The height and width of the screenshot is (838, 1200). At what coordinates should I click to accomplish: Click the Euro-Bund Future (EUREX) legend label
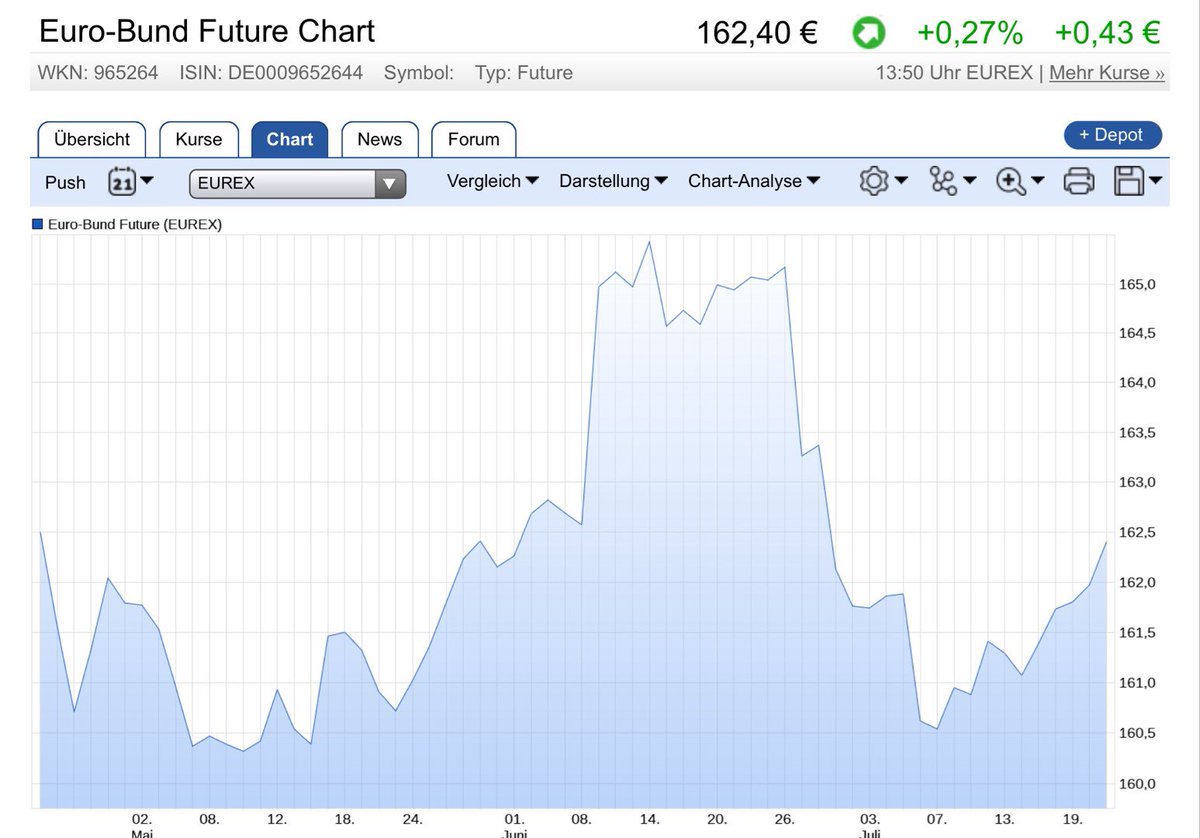pyautogui.click(x=135, y=225)
